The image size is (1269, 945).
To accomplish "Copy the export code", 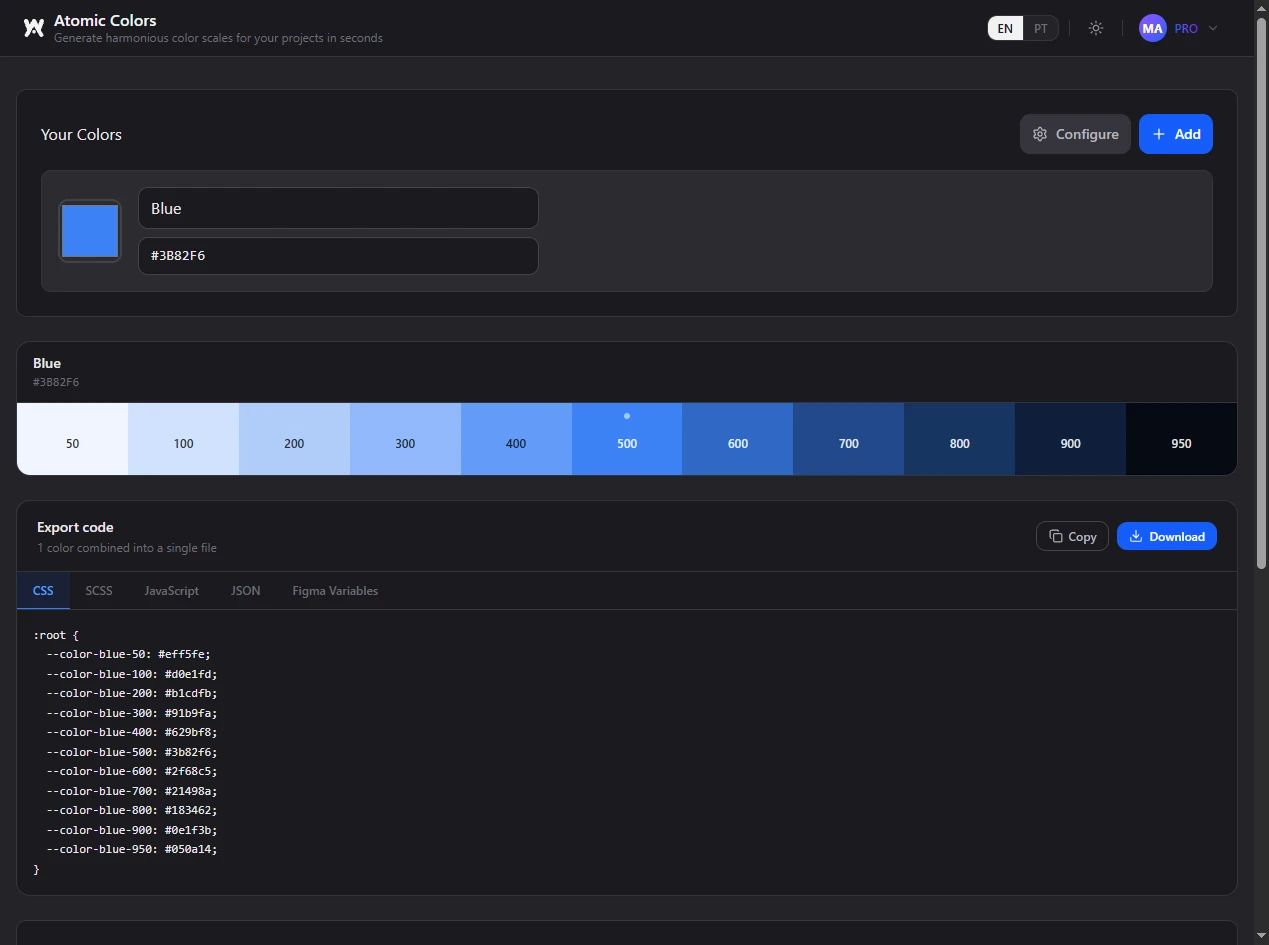I will click(1072, 536).
